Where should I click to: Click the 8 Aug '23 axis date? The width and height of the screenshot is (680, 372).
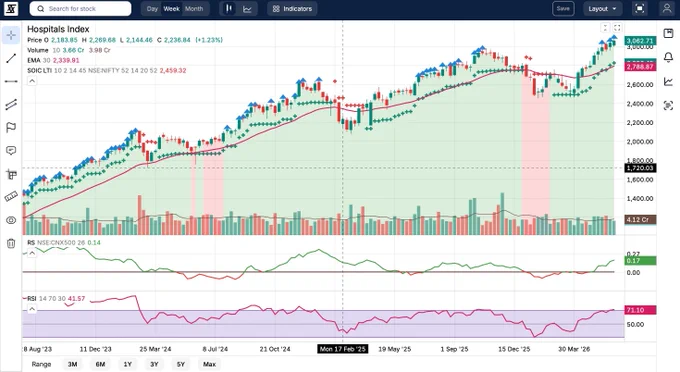(38, 349)
